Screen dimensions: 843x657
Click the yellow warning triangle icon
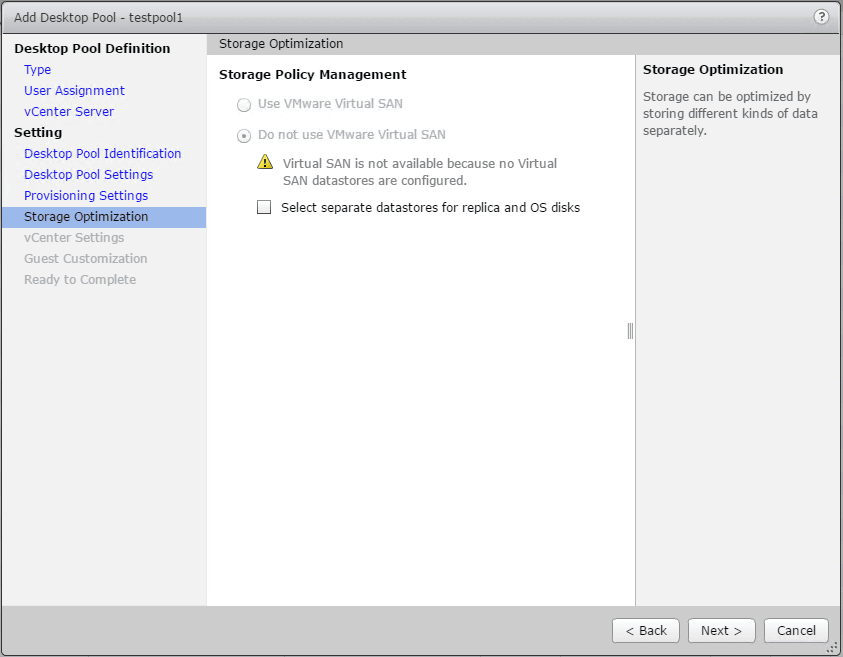pos(264,162)
